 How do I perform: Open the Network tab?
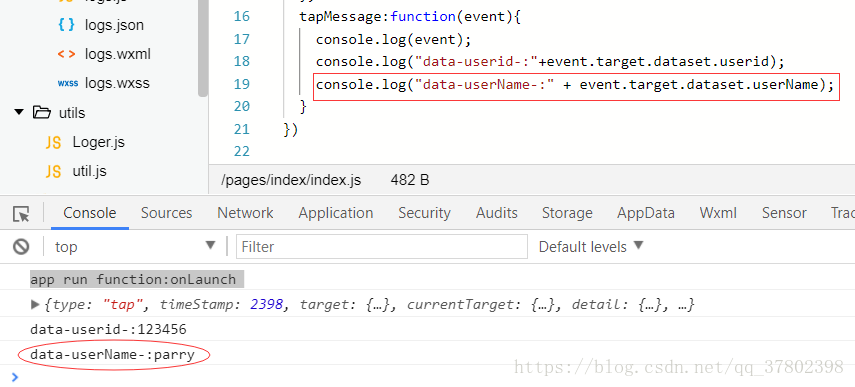click(x=245, y=213)
